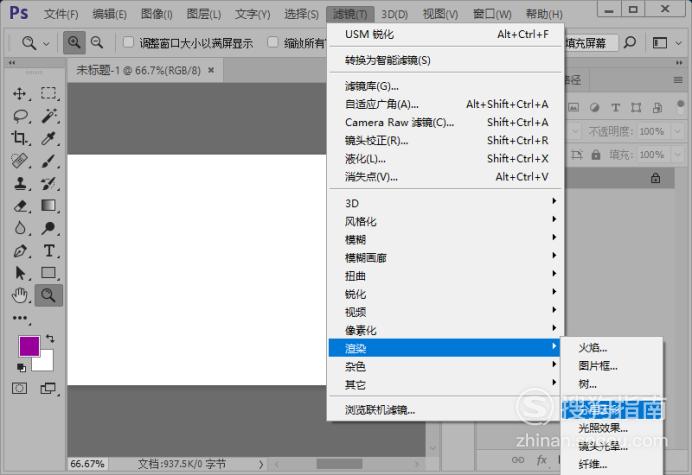Toggle the layer filter on/off switch
The image size is (692, 475).
click(680, 106)
